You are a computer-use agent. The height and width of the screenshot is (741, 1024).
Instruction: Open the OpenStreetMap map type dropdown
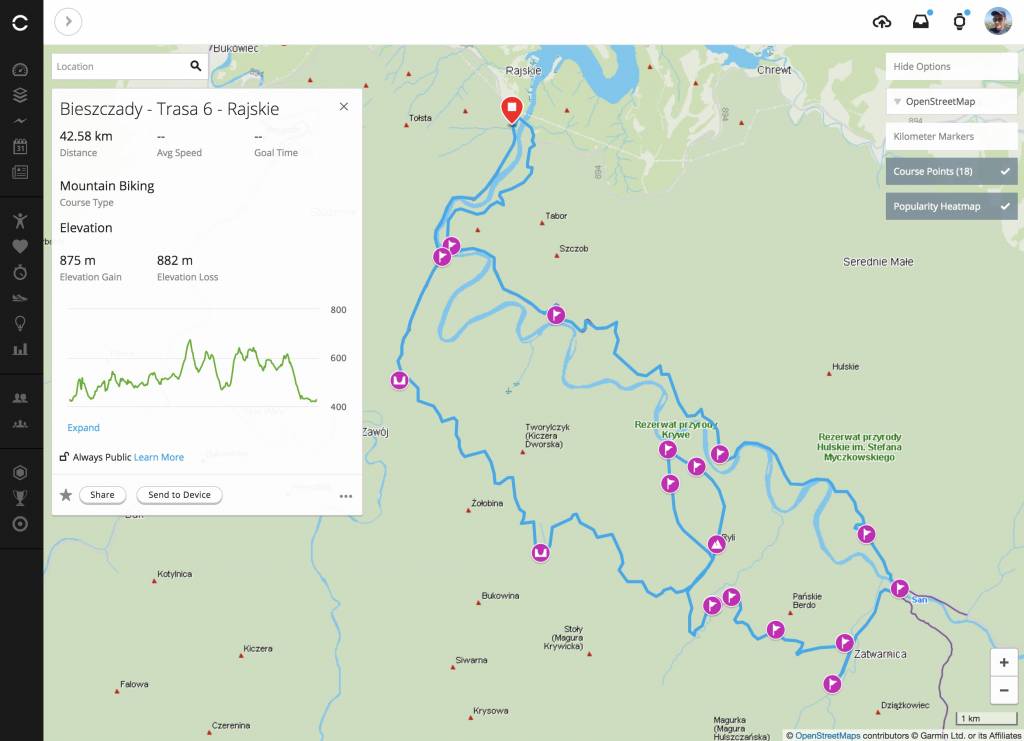point(951,101)
